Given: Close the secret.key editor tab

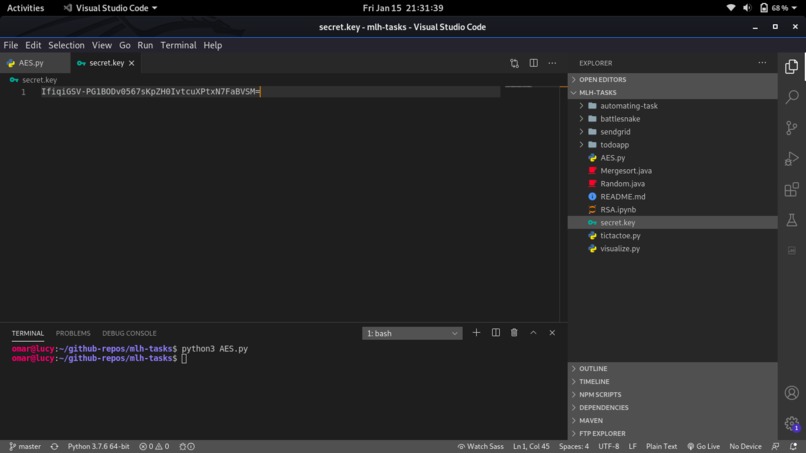Looking at the screenshot, I should pos(132,63).
